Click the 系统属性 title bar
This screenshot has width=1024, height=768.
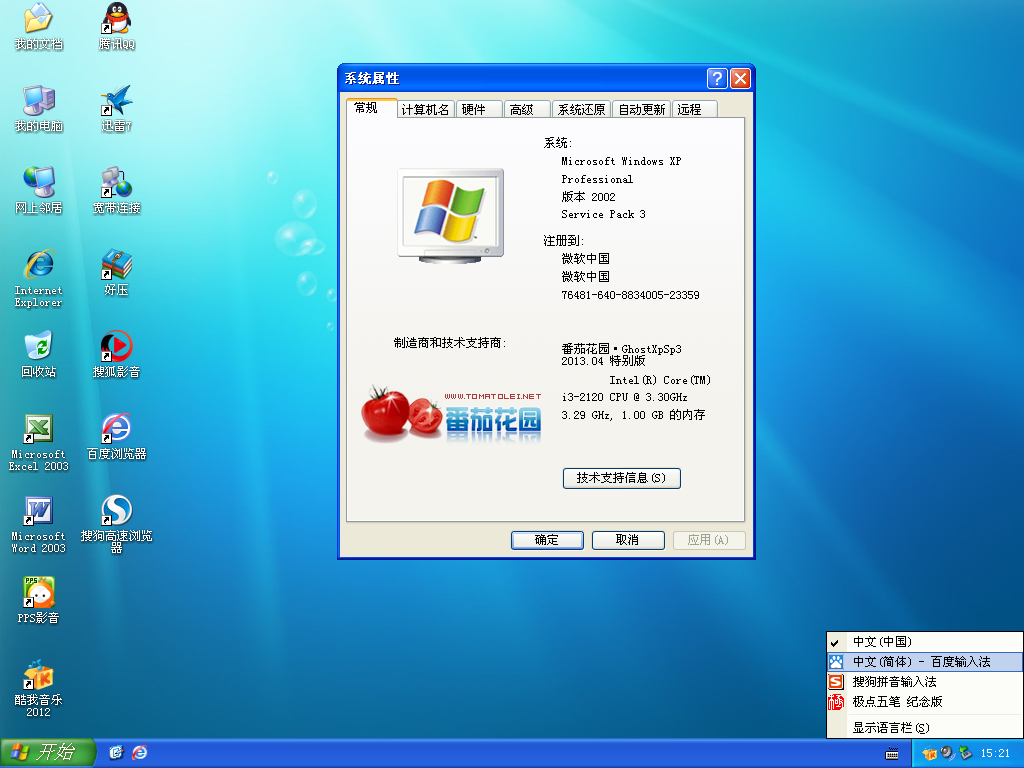522,78
